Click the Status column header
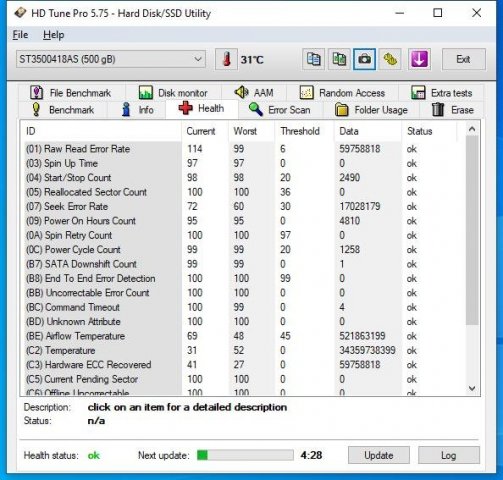Image resolution: width=503 pixels, height=480 pixels. click(x=429, y=131)
